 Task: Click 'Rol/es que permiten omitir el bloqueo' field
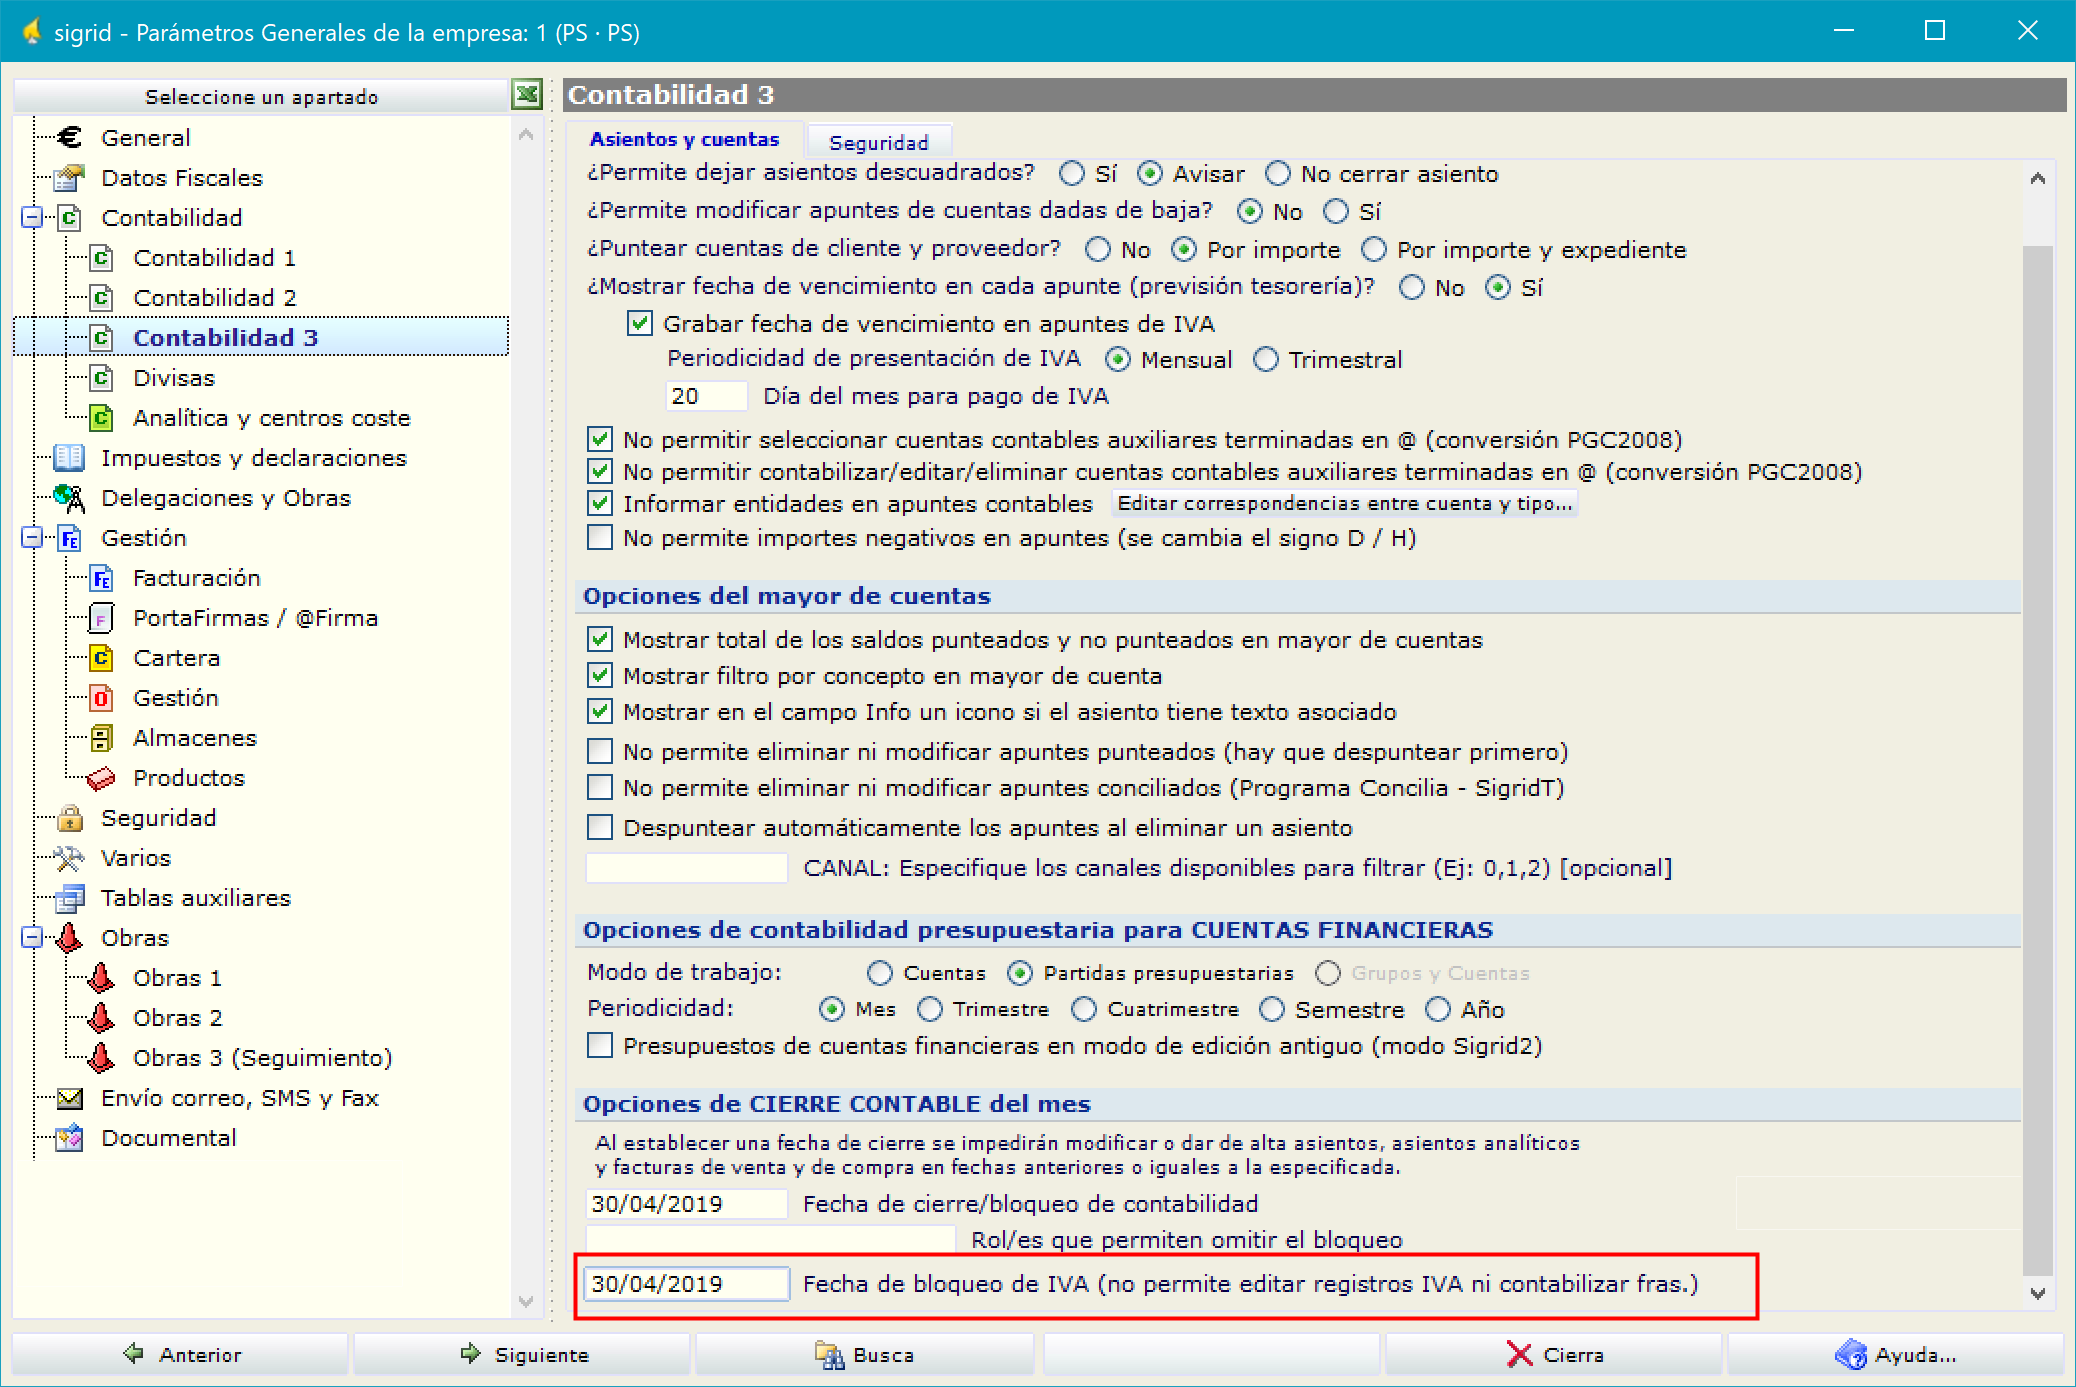click(x=771, y=1239)
